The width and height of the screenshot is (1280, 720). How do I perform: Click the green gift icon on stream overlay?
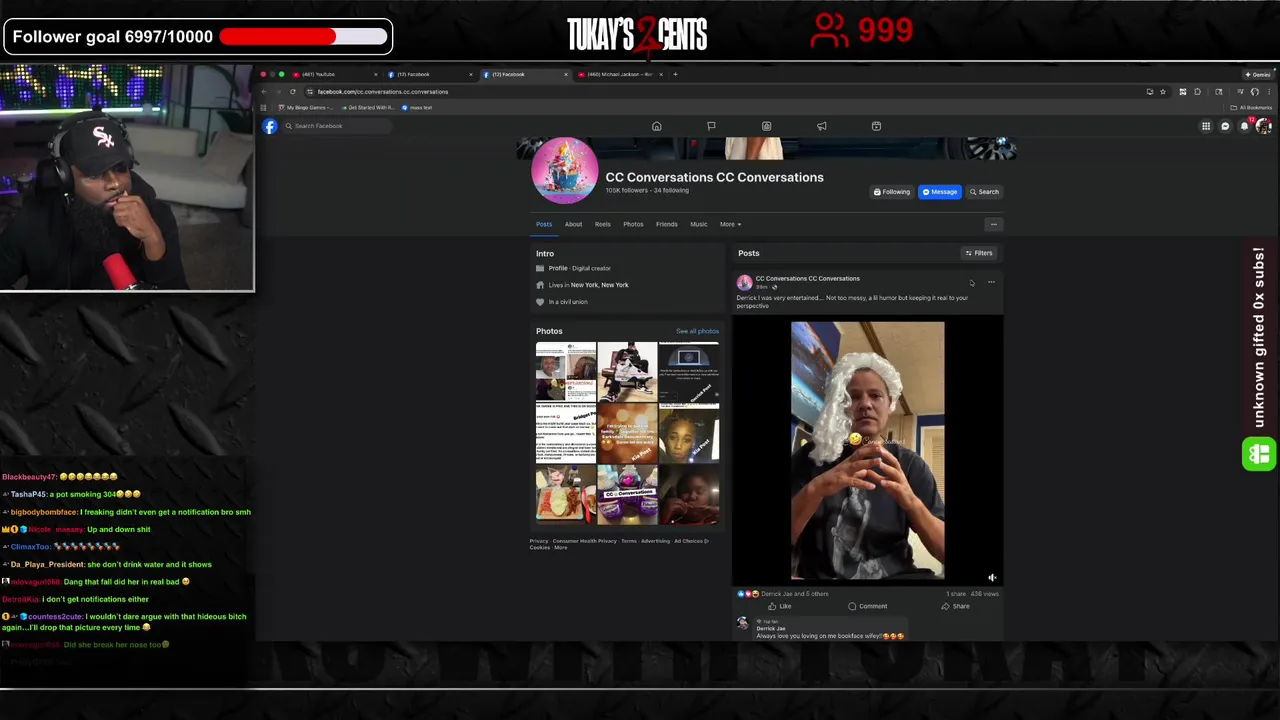1259,454
